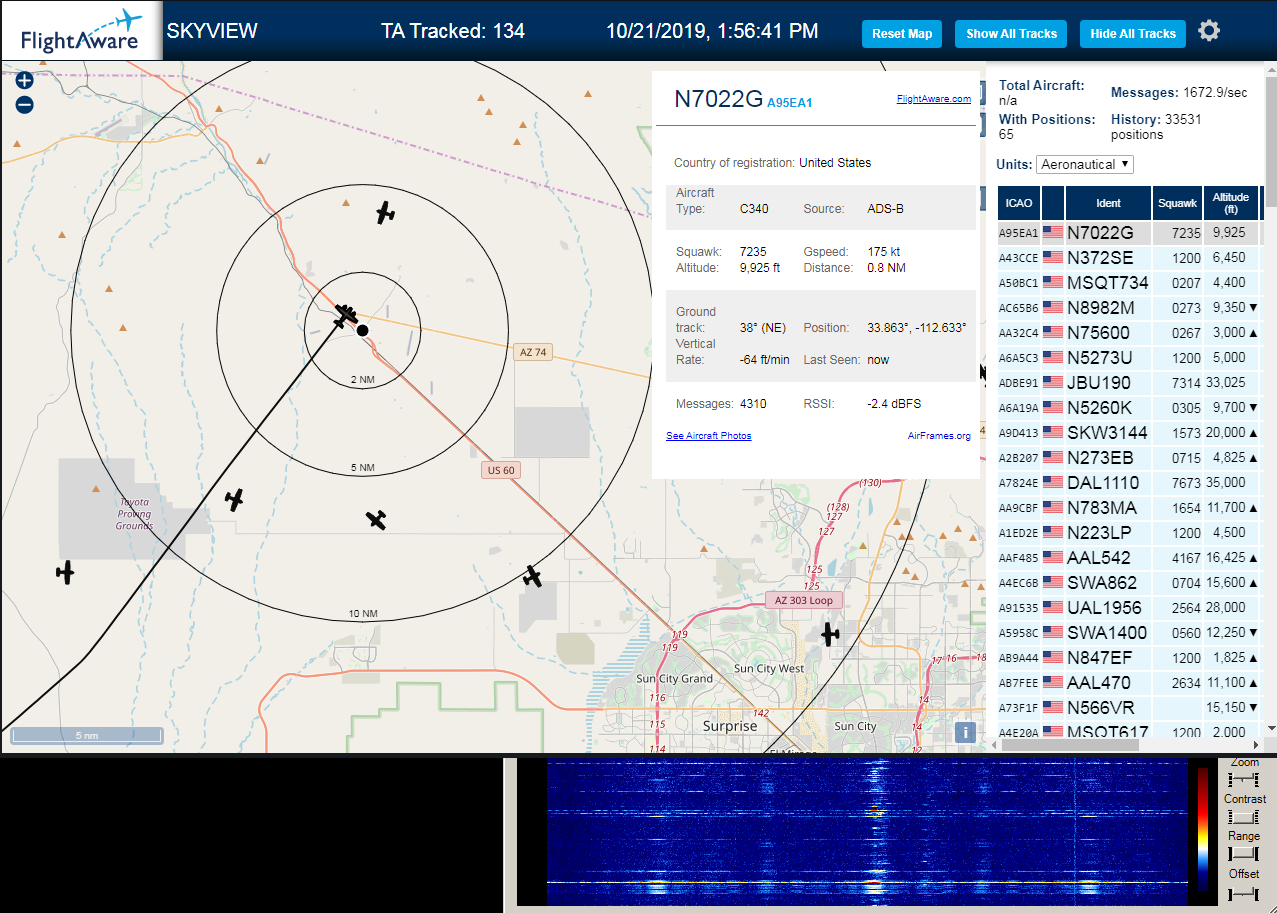
Task: Click the FlightAware logo
Action: tap(81, 31)
